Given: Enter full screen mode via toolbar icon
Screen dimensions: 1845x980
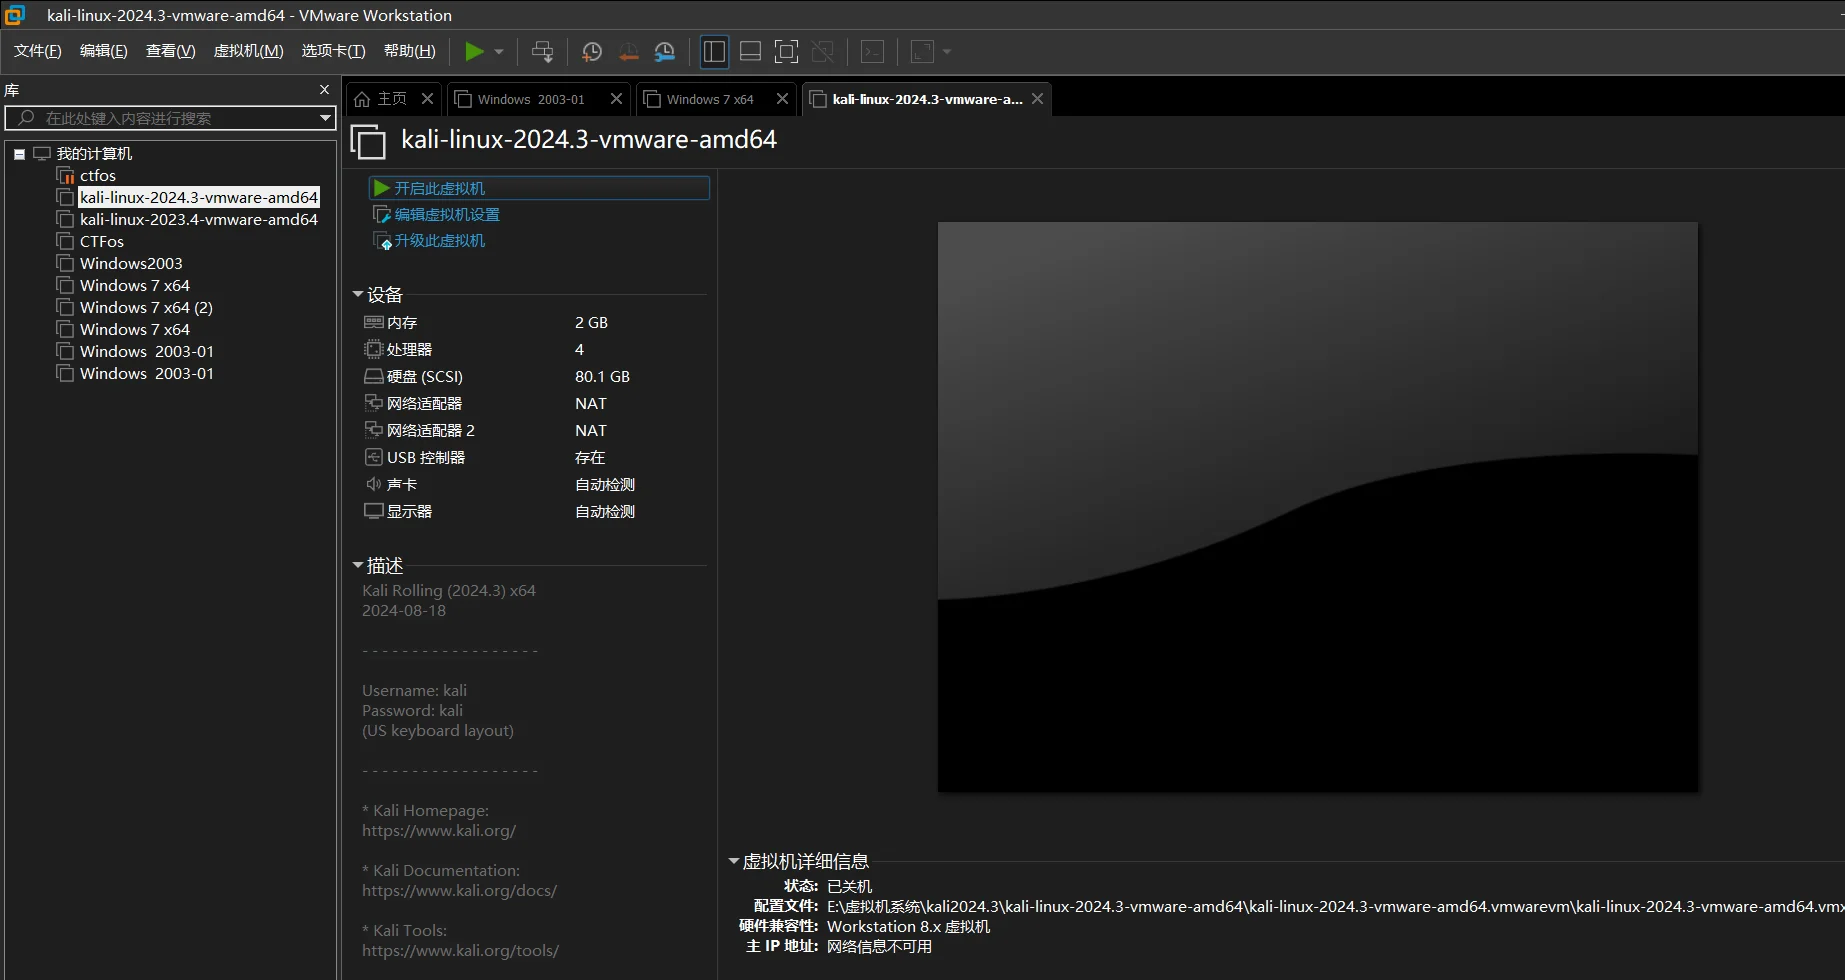Looking at the screenshot, I should (x=786, y=51).
